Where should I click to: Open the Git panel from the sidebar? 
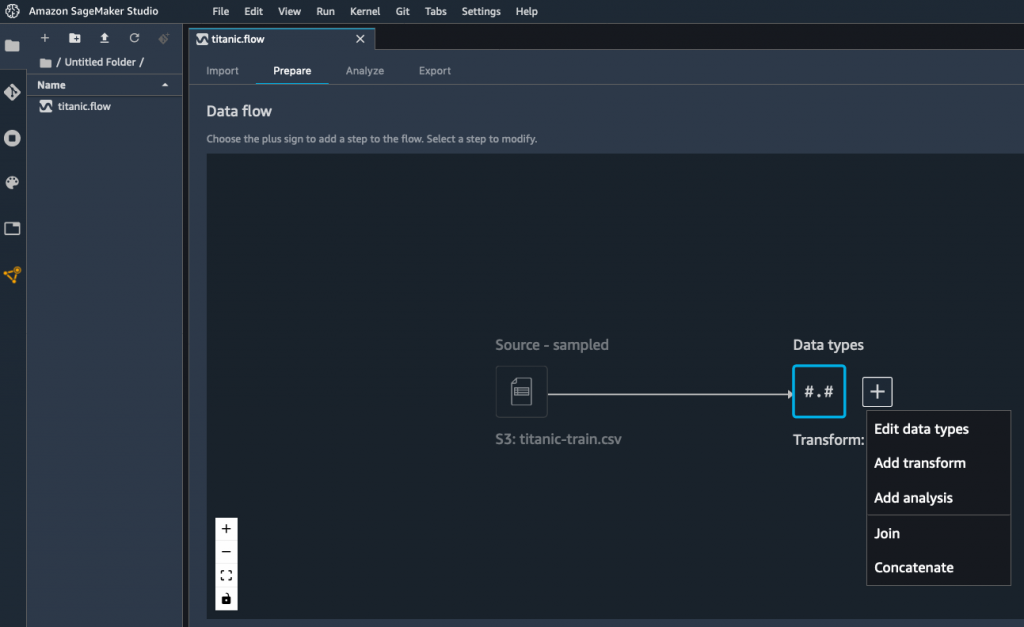12,91
